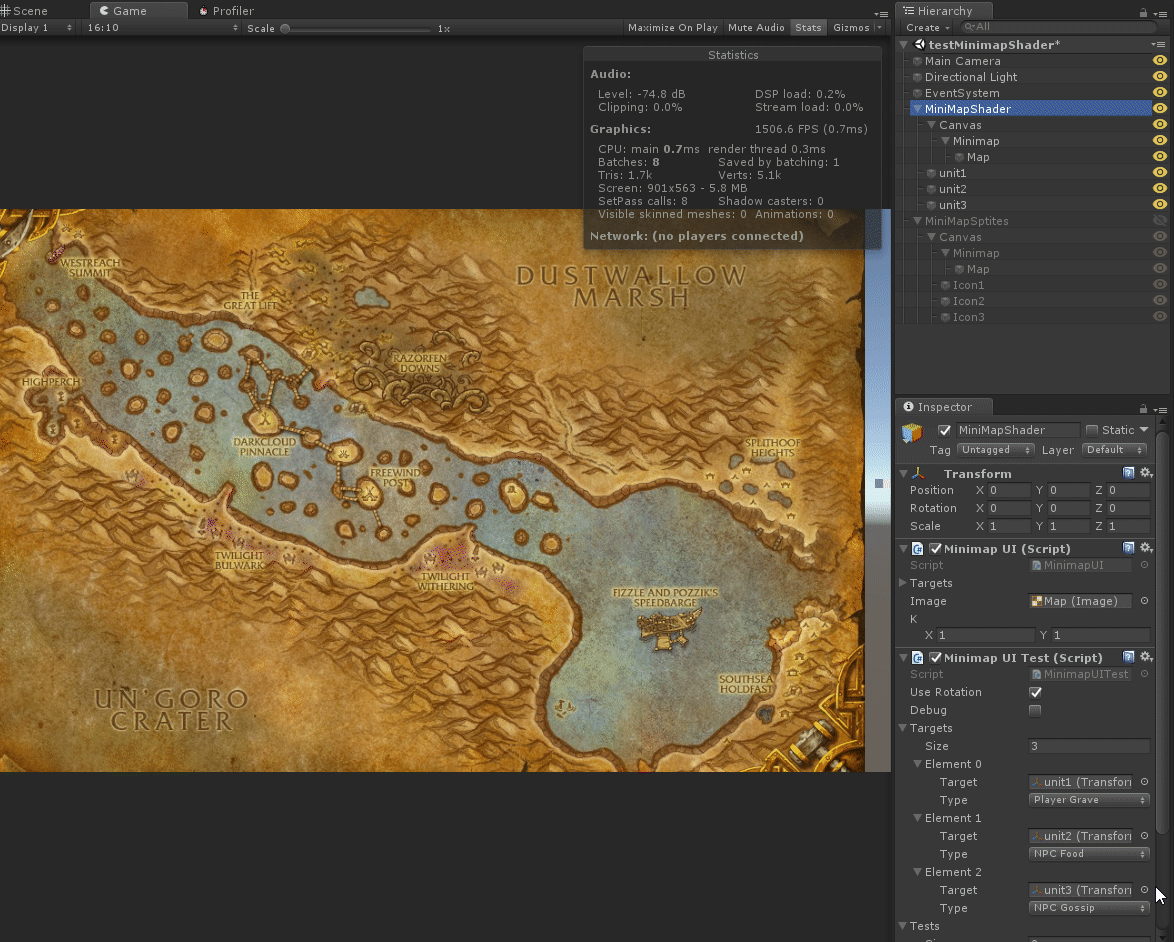This screenshot has width=1174, height=942.
Task: Click the object picker for the unit1 target
Action: click(1144, 782)
